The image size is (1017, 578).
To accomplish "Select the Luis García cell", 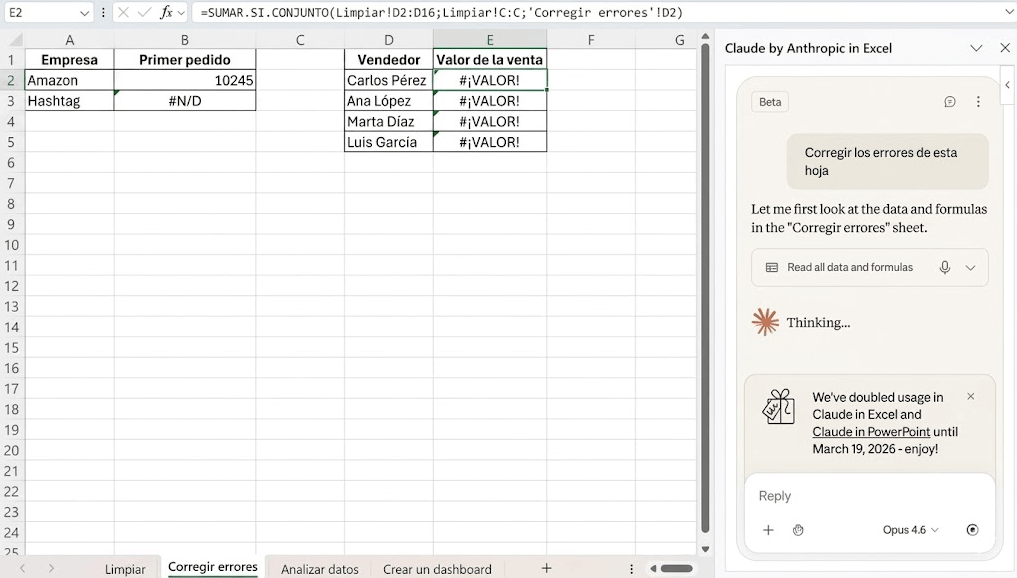I will pyautogui.click(x=389, y=142).
